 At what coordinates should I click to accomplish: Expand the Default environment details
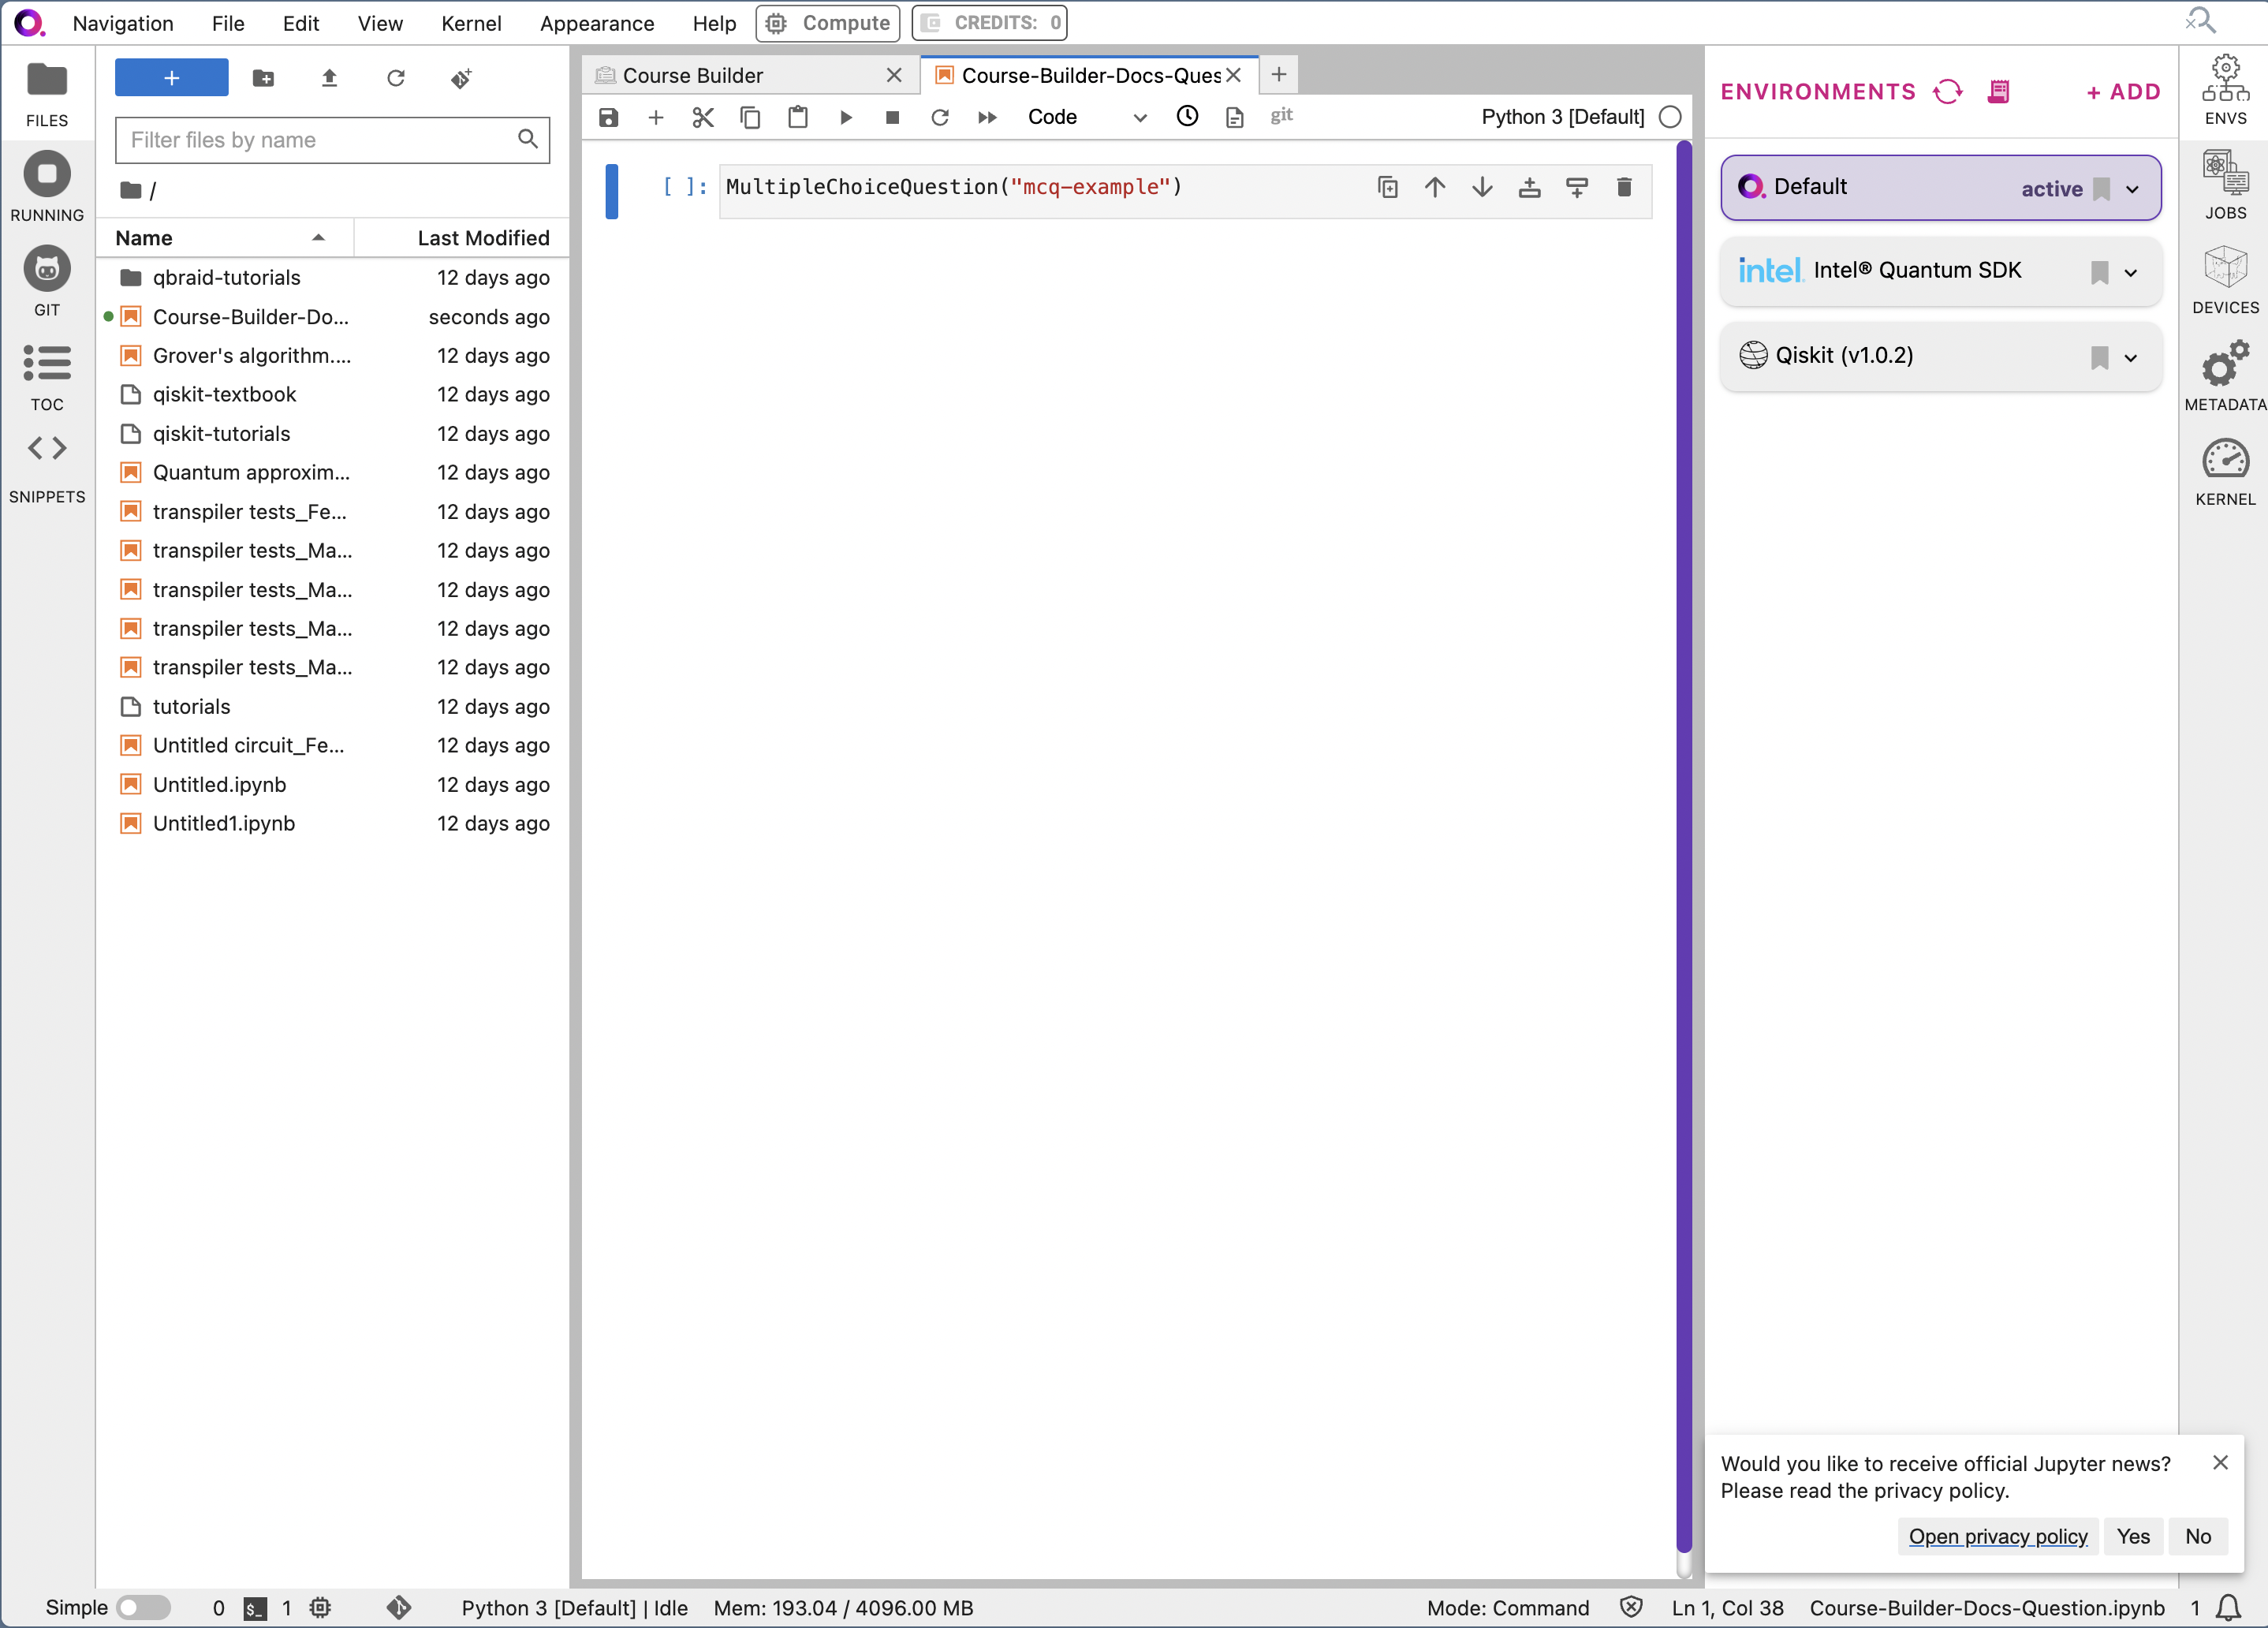click(2132, 189)
